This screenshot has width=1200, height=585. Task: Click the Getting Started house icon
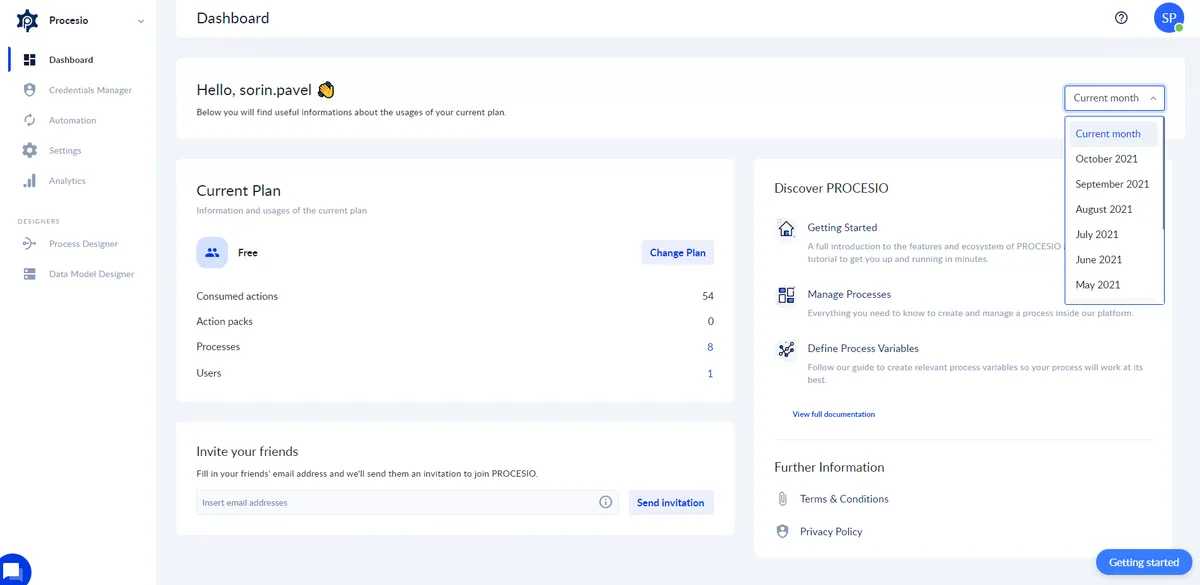point(786,228)
